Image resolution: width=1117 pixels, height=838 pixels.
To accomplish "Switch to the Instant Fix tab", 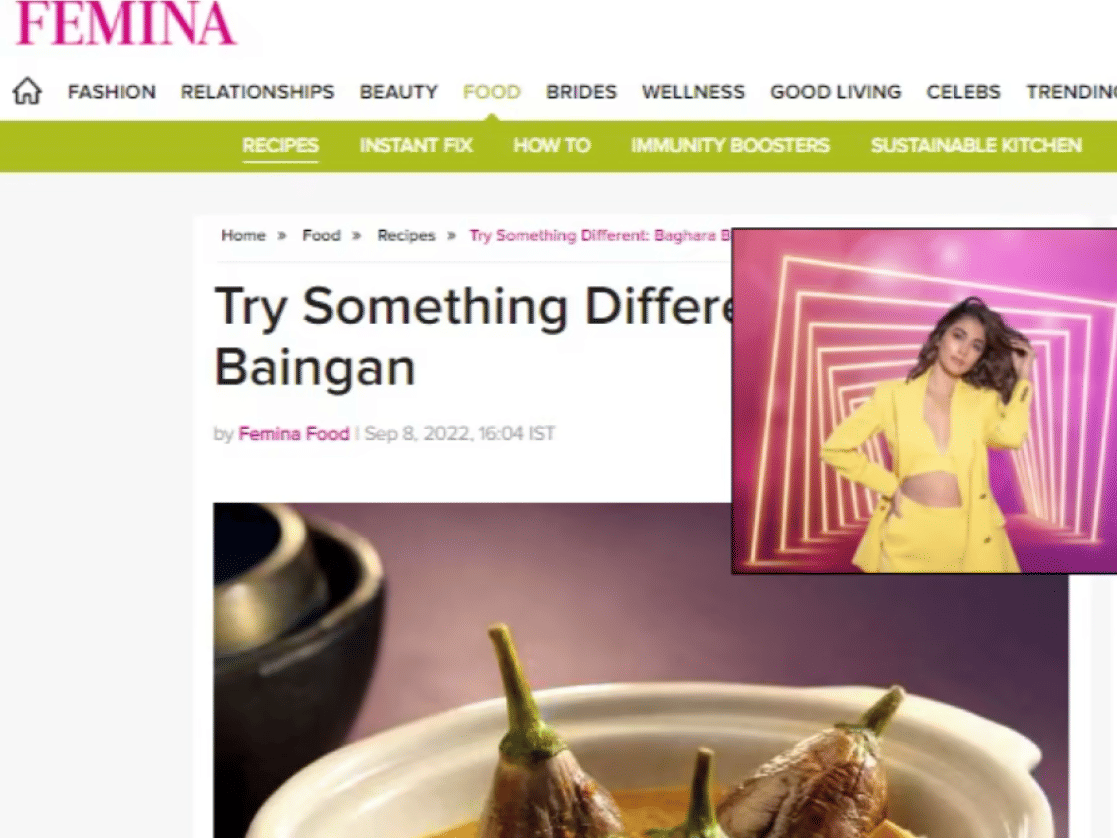I will [x=416, y=145].
